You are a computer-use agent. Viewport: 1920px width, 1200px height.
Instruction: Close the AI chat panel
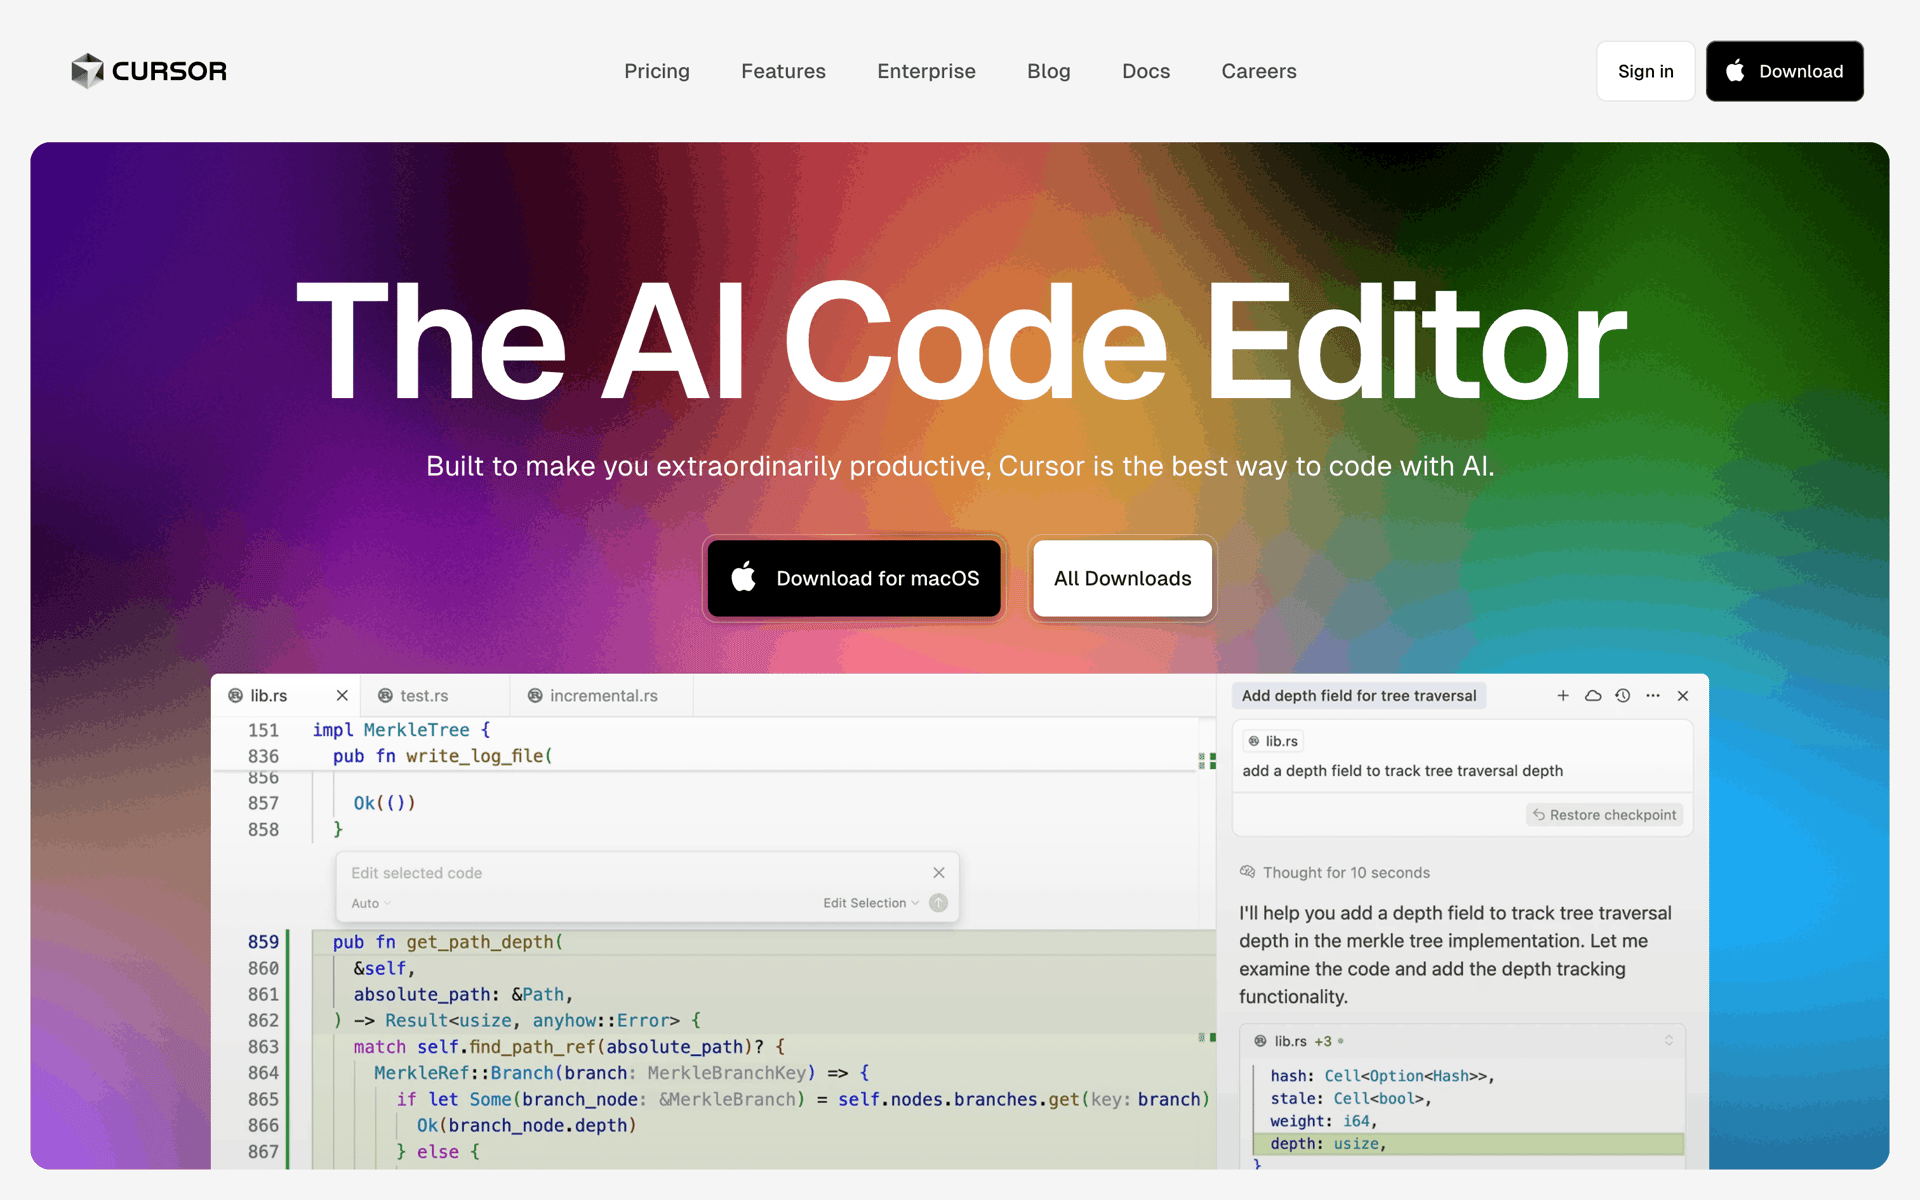coord(1683,695)
